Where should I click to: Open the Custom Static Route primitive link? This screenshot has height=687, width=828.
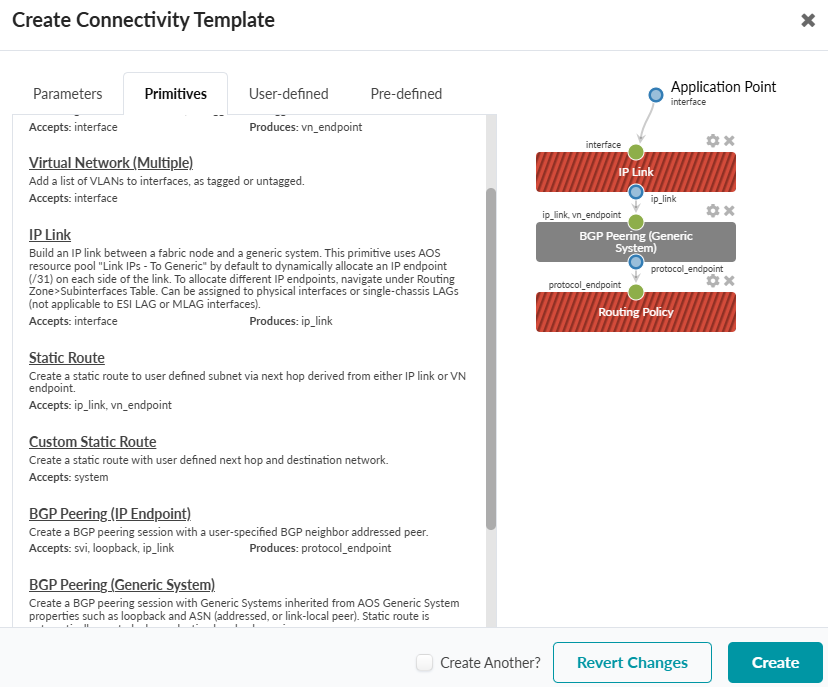point(92,441)
